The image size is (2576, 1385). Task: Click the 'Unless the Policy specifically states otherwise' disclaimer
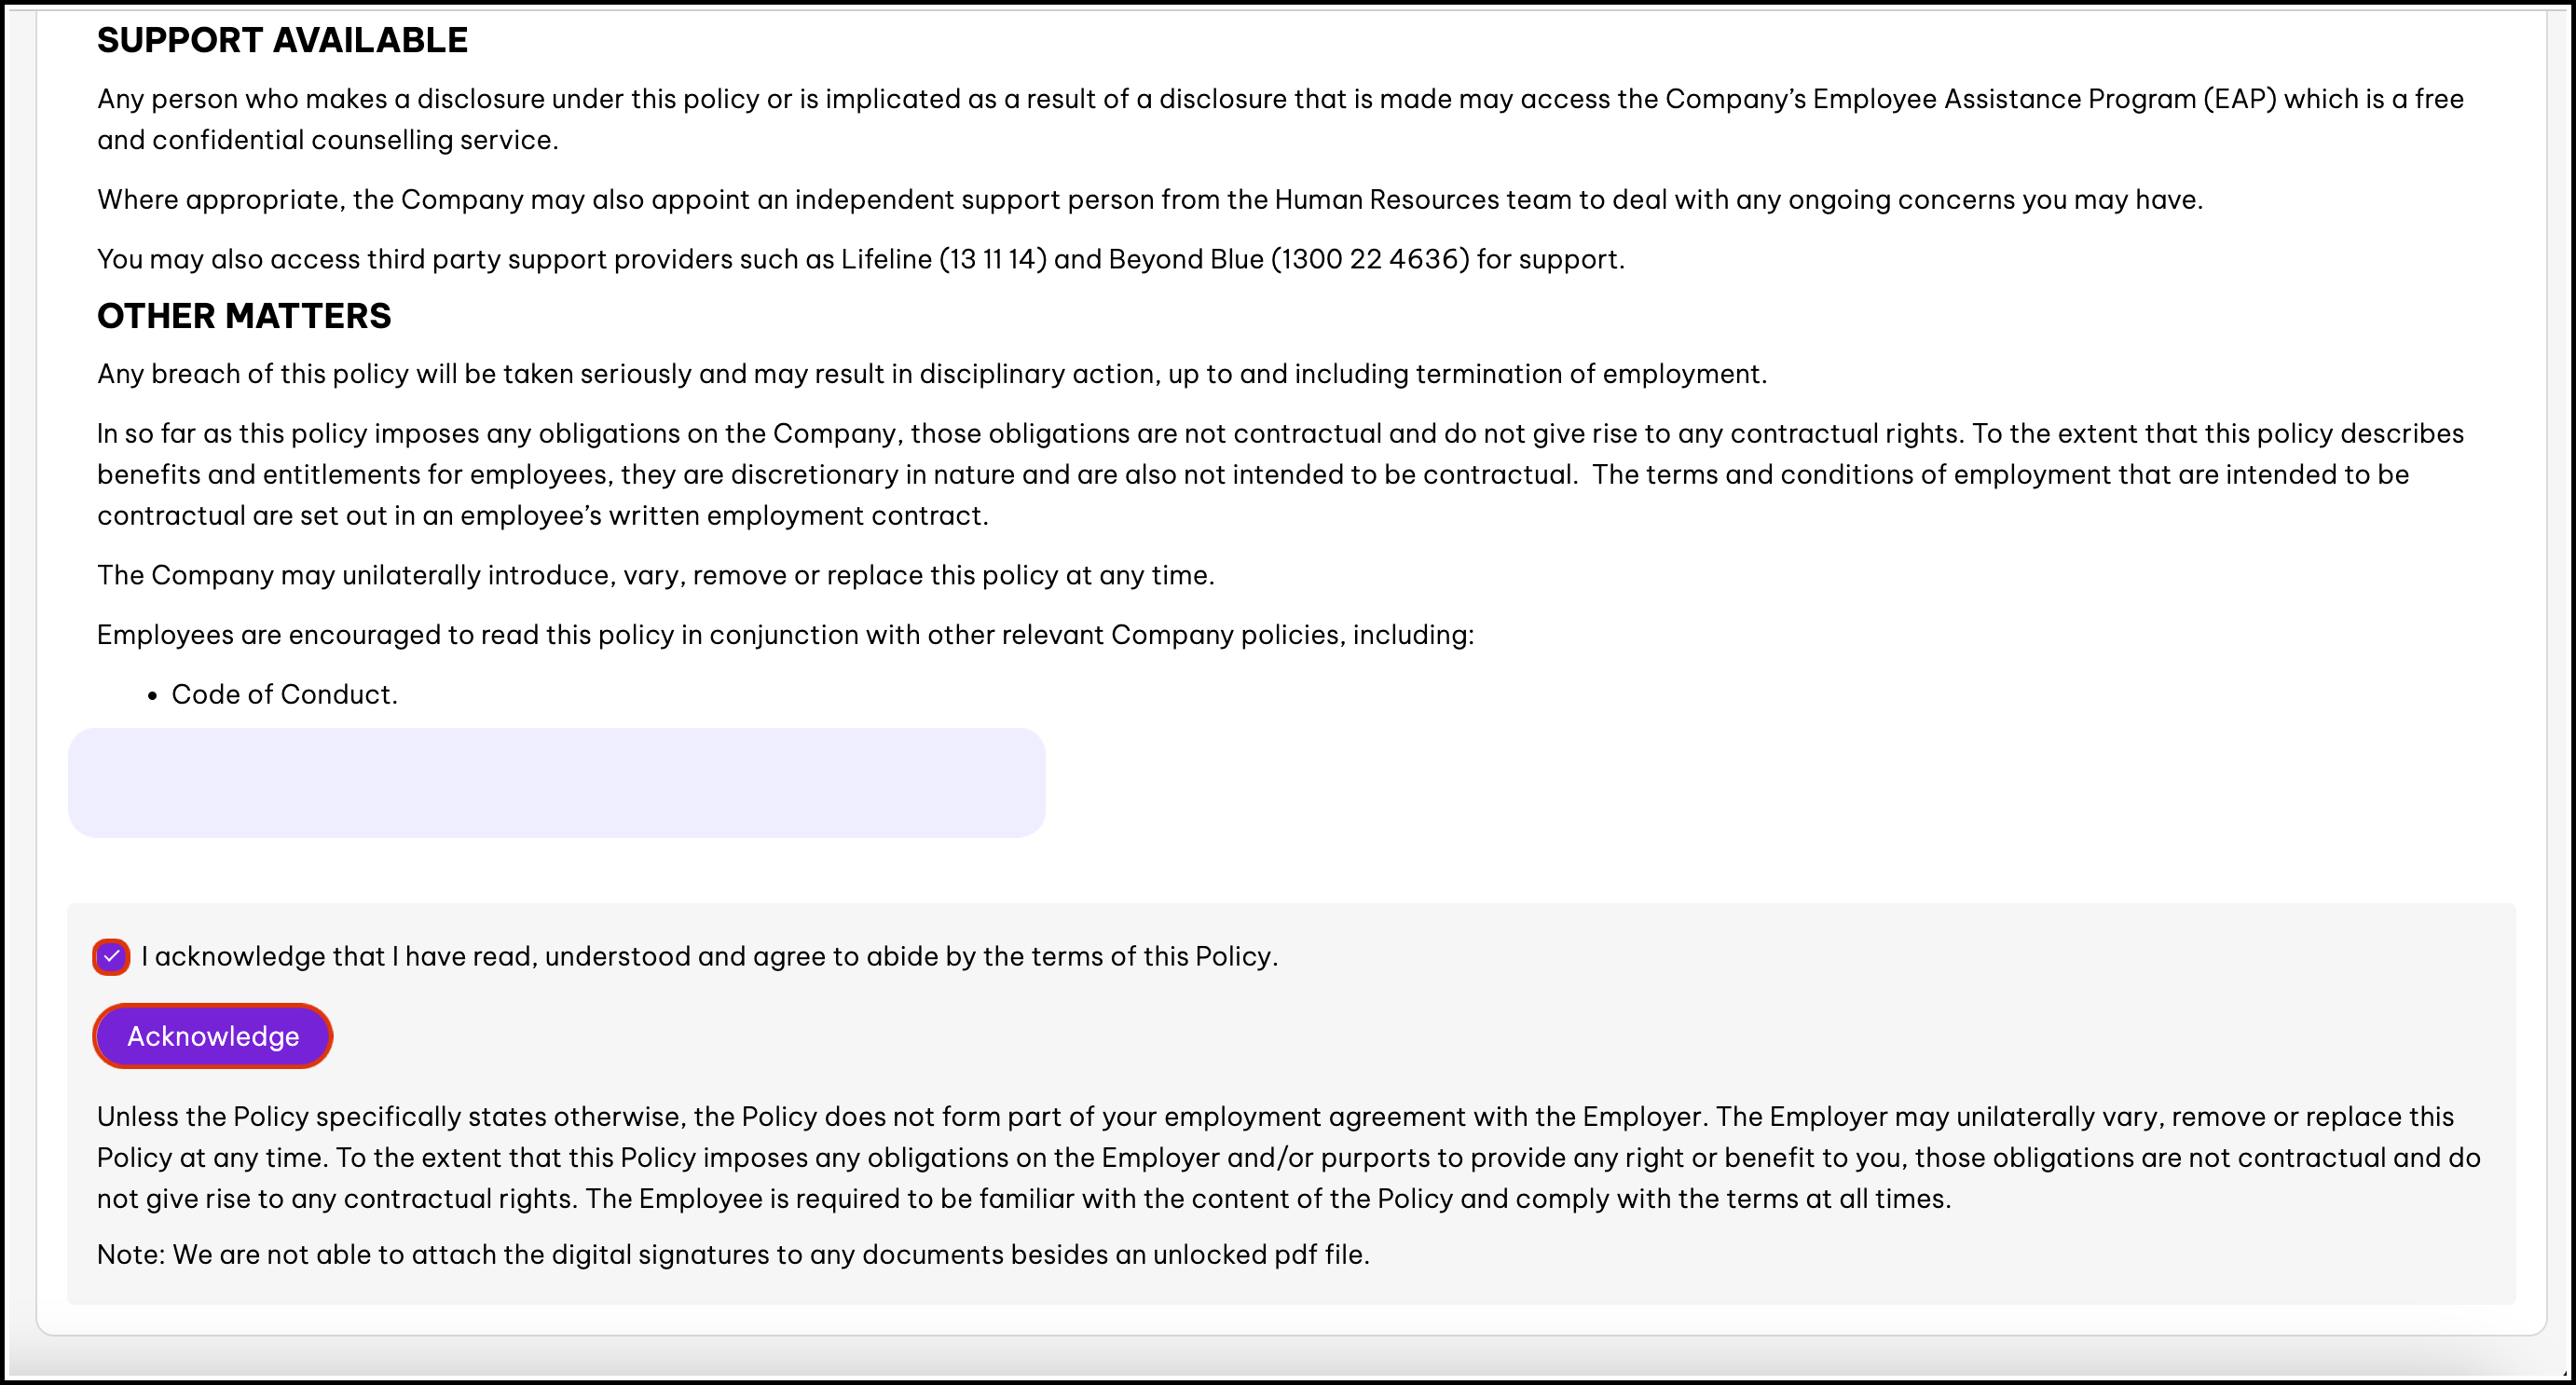(x=1288, y=1158)
